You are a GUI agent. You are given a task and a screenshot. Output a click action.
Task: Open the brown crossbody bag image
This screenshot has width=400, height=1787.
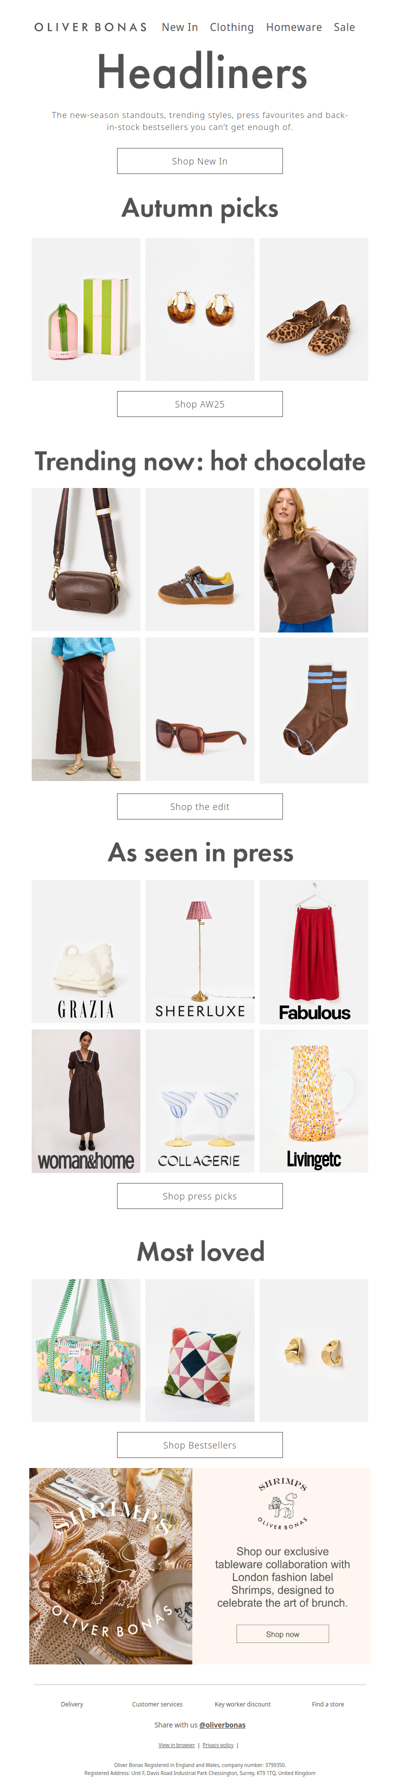pyautogui.click(x=86, y=559)
